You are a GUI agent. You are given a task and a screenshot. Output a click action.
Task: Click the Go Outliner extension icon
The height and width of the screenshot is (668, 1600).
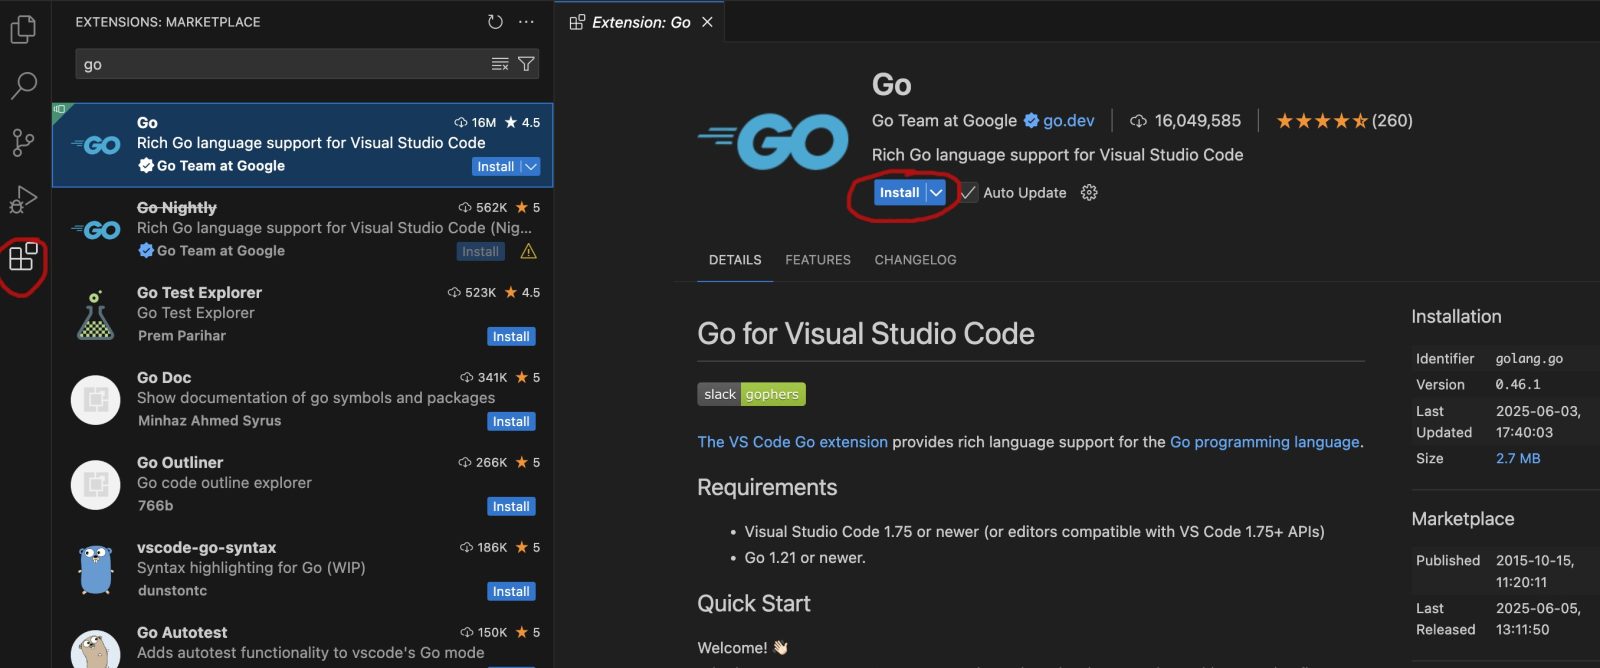coord(95,485)
